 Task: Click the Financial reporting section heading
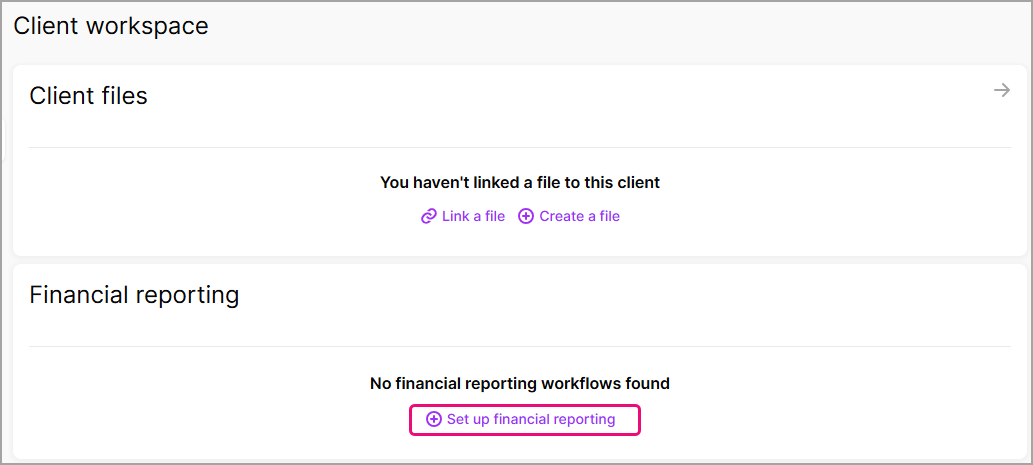pyautogui.click(x=134, y=295)
